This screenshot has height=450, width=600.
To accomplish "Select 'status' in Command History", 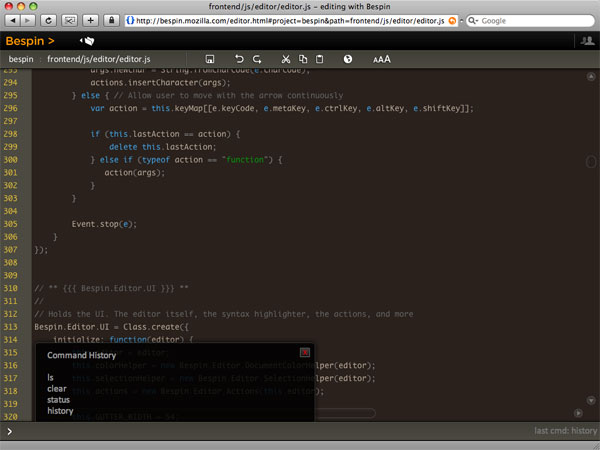I will [x=60, y=399].
